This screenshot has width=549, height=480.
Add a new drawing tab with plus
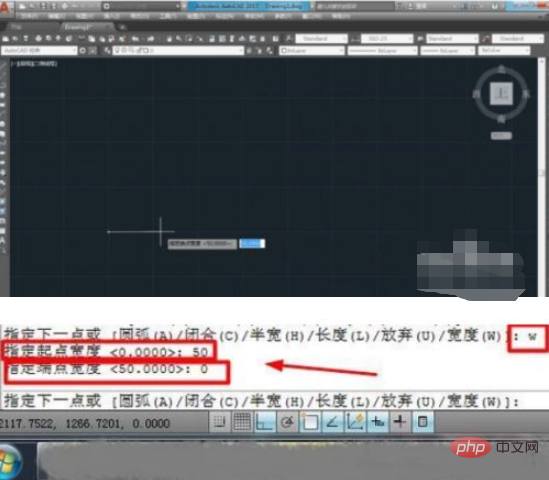(122, 27)
